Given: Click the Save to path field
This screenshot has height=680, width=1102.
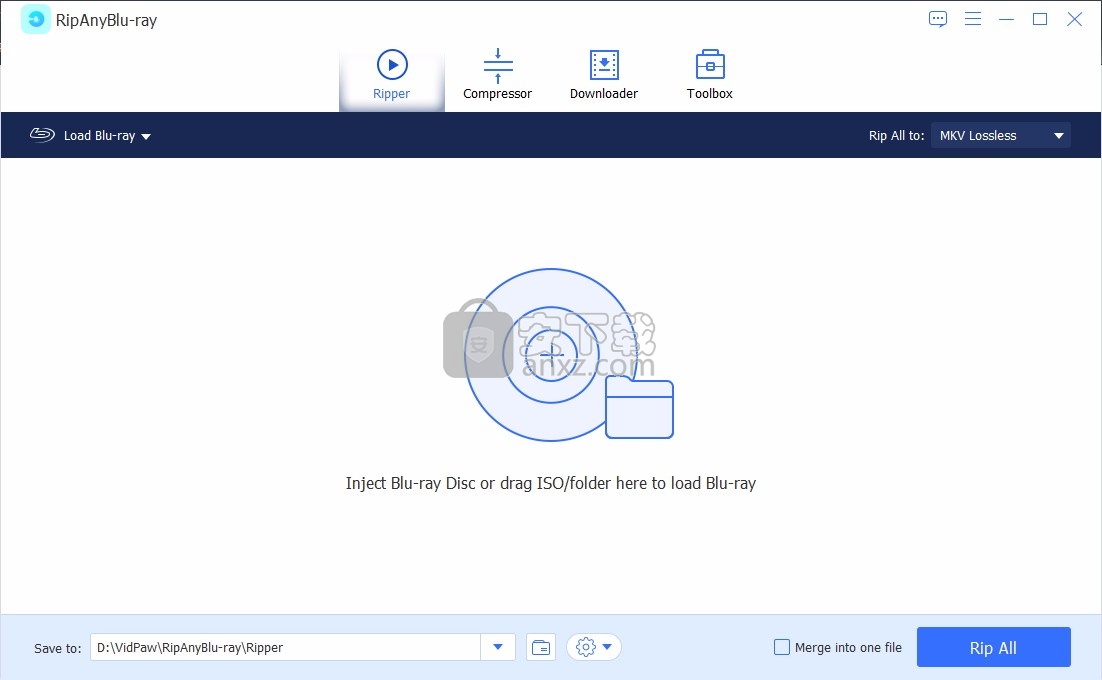Looking at the screenshot, I should [x=285, y=647].
